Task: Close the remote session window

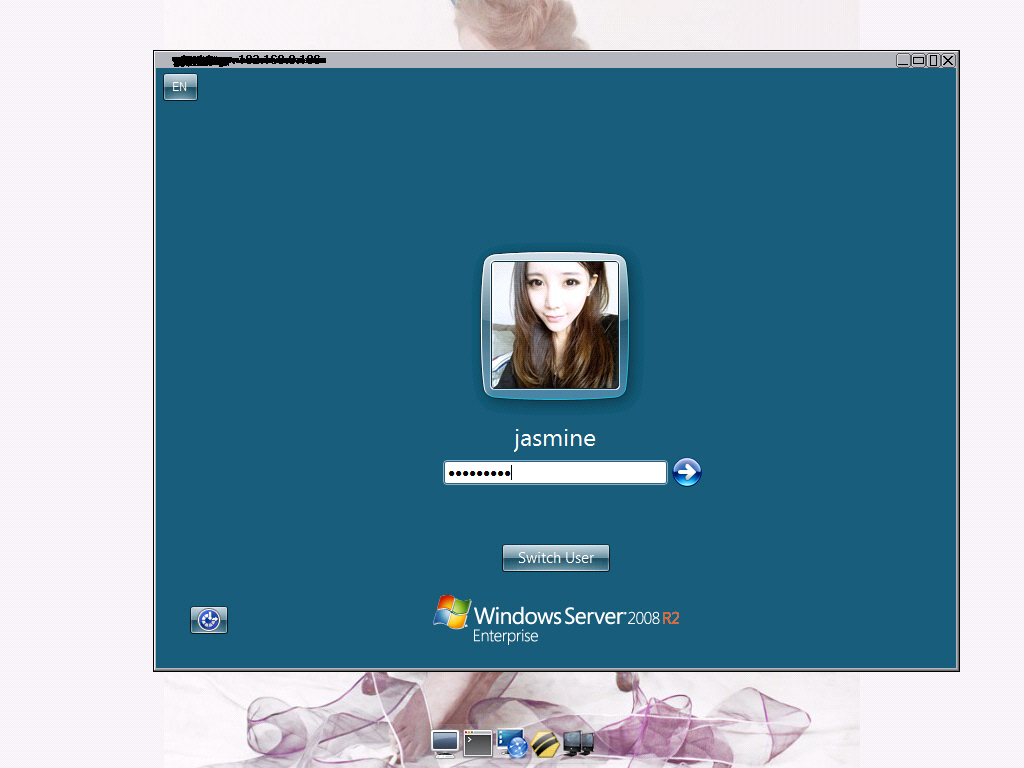Action: click(948, 60)
